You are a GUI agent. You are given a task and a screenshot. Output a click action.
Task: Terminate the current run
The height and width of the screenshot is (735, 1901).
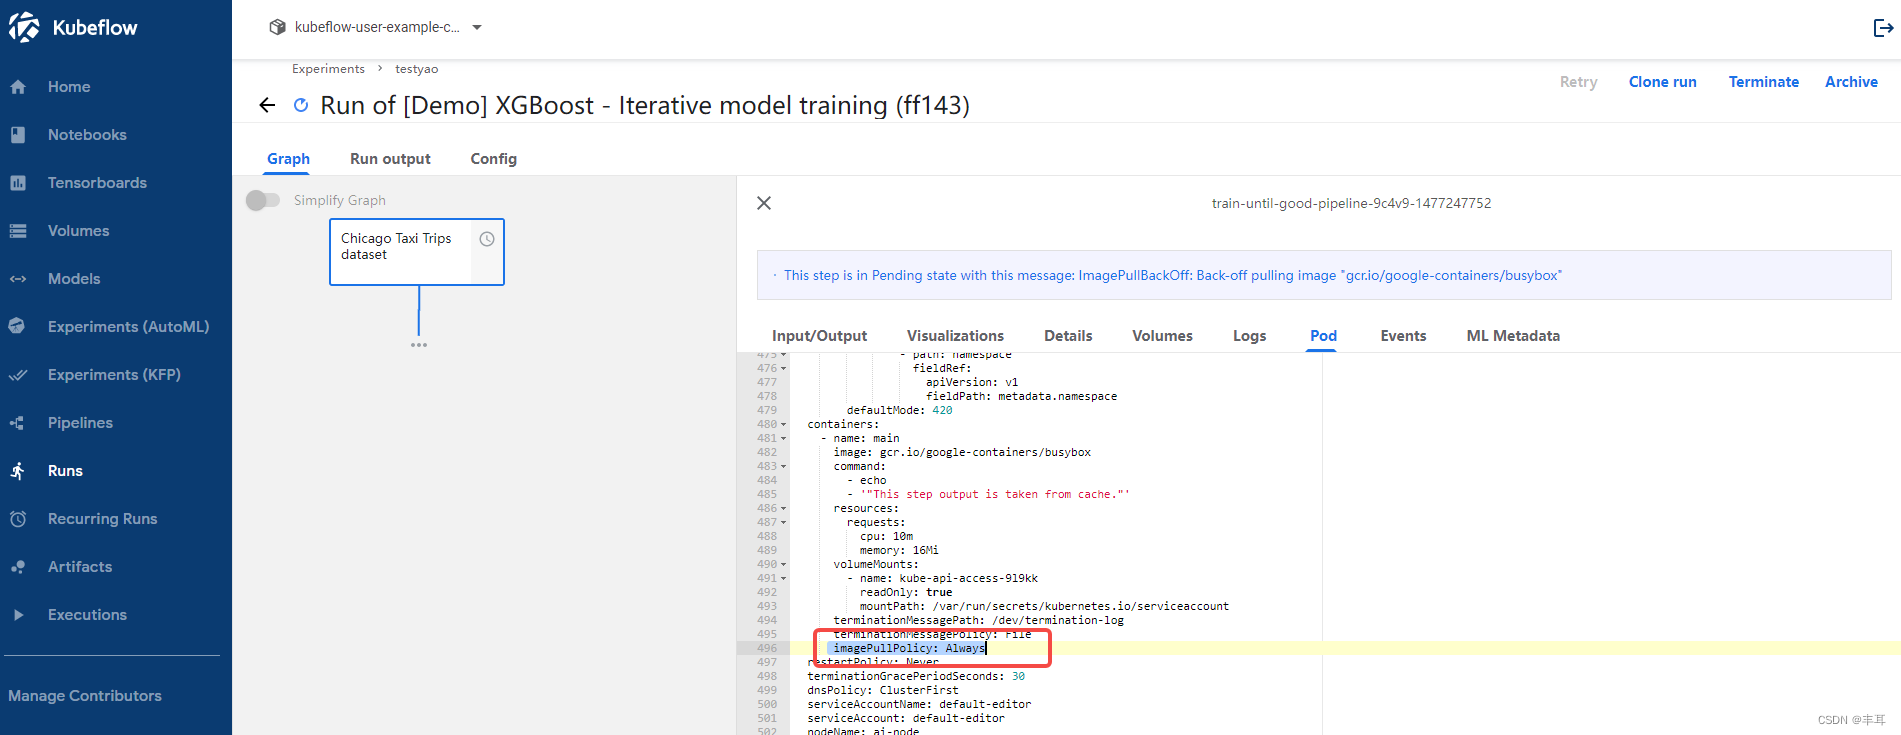1763,82
